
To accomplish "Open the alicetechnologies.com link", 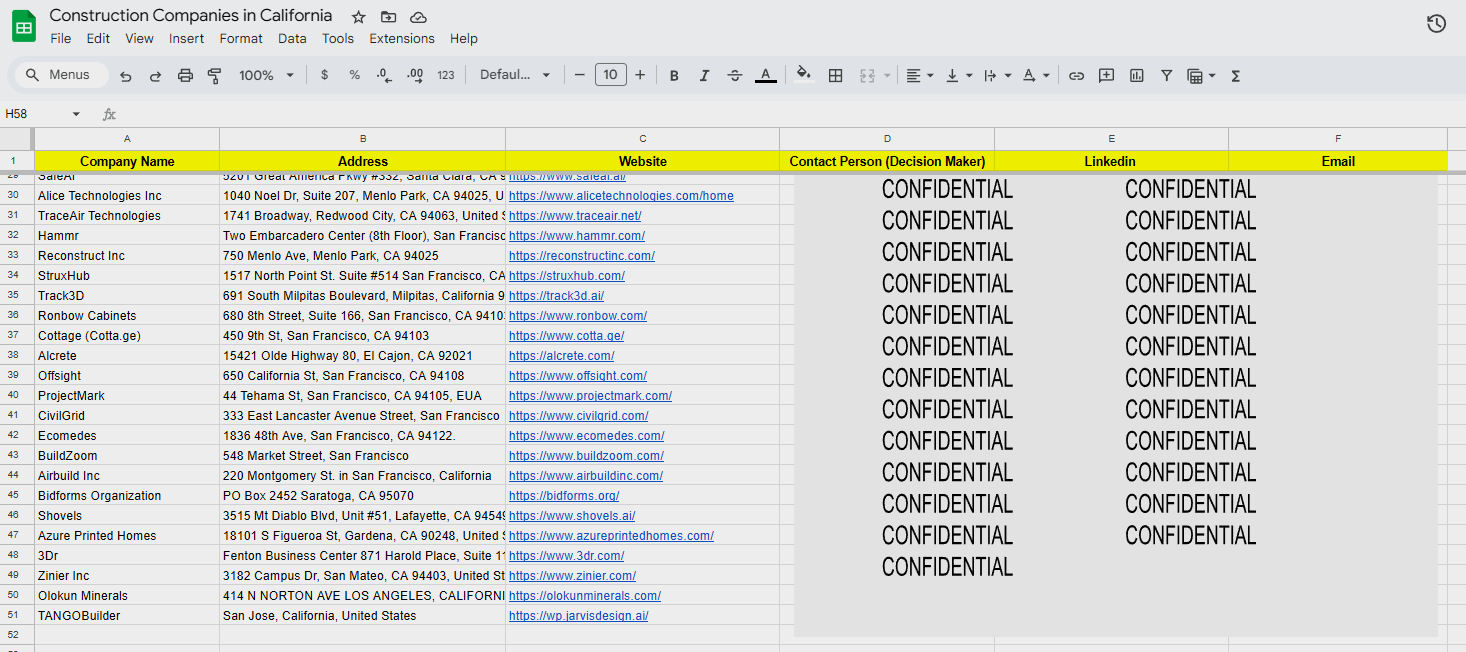I will point(621,196).
